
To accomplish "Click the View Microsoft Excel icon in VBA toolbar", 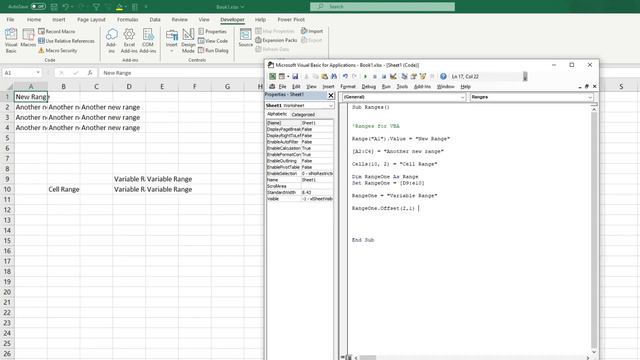I will coord(272,76).
